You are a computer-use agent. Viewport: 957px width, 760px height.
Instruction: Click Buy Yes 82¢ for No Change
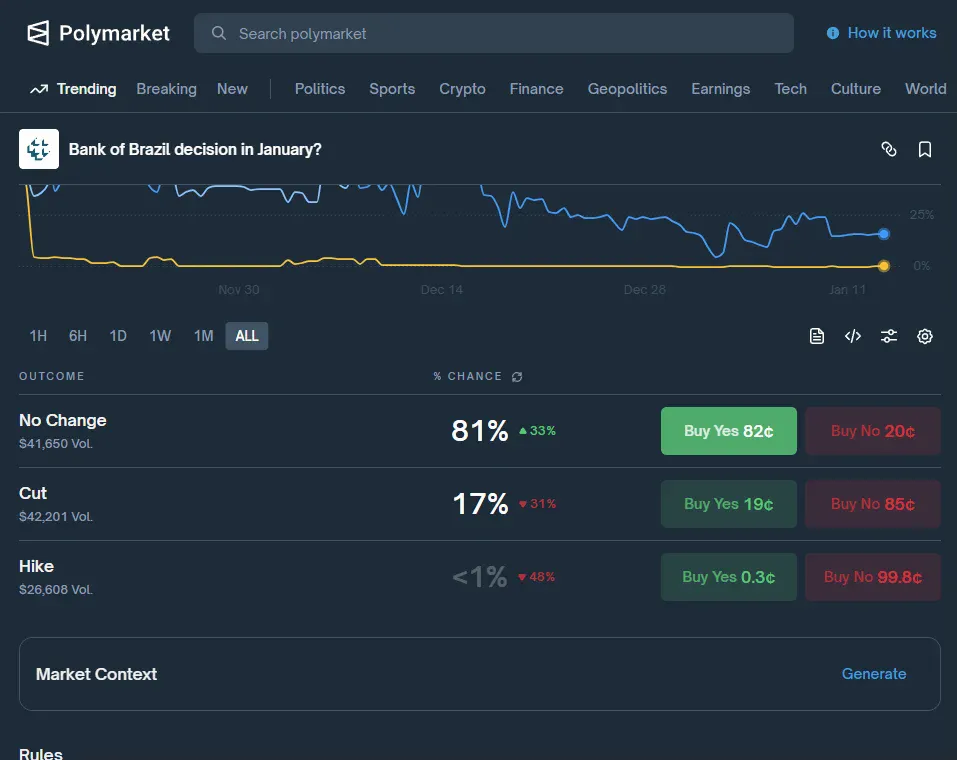(x=729, y=431)
